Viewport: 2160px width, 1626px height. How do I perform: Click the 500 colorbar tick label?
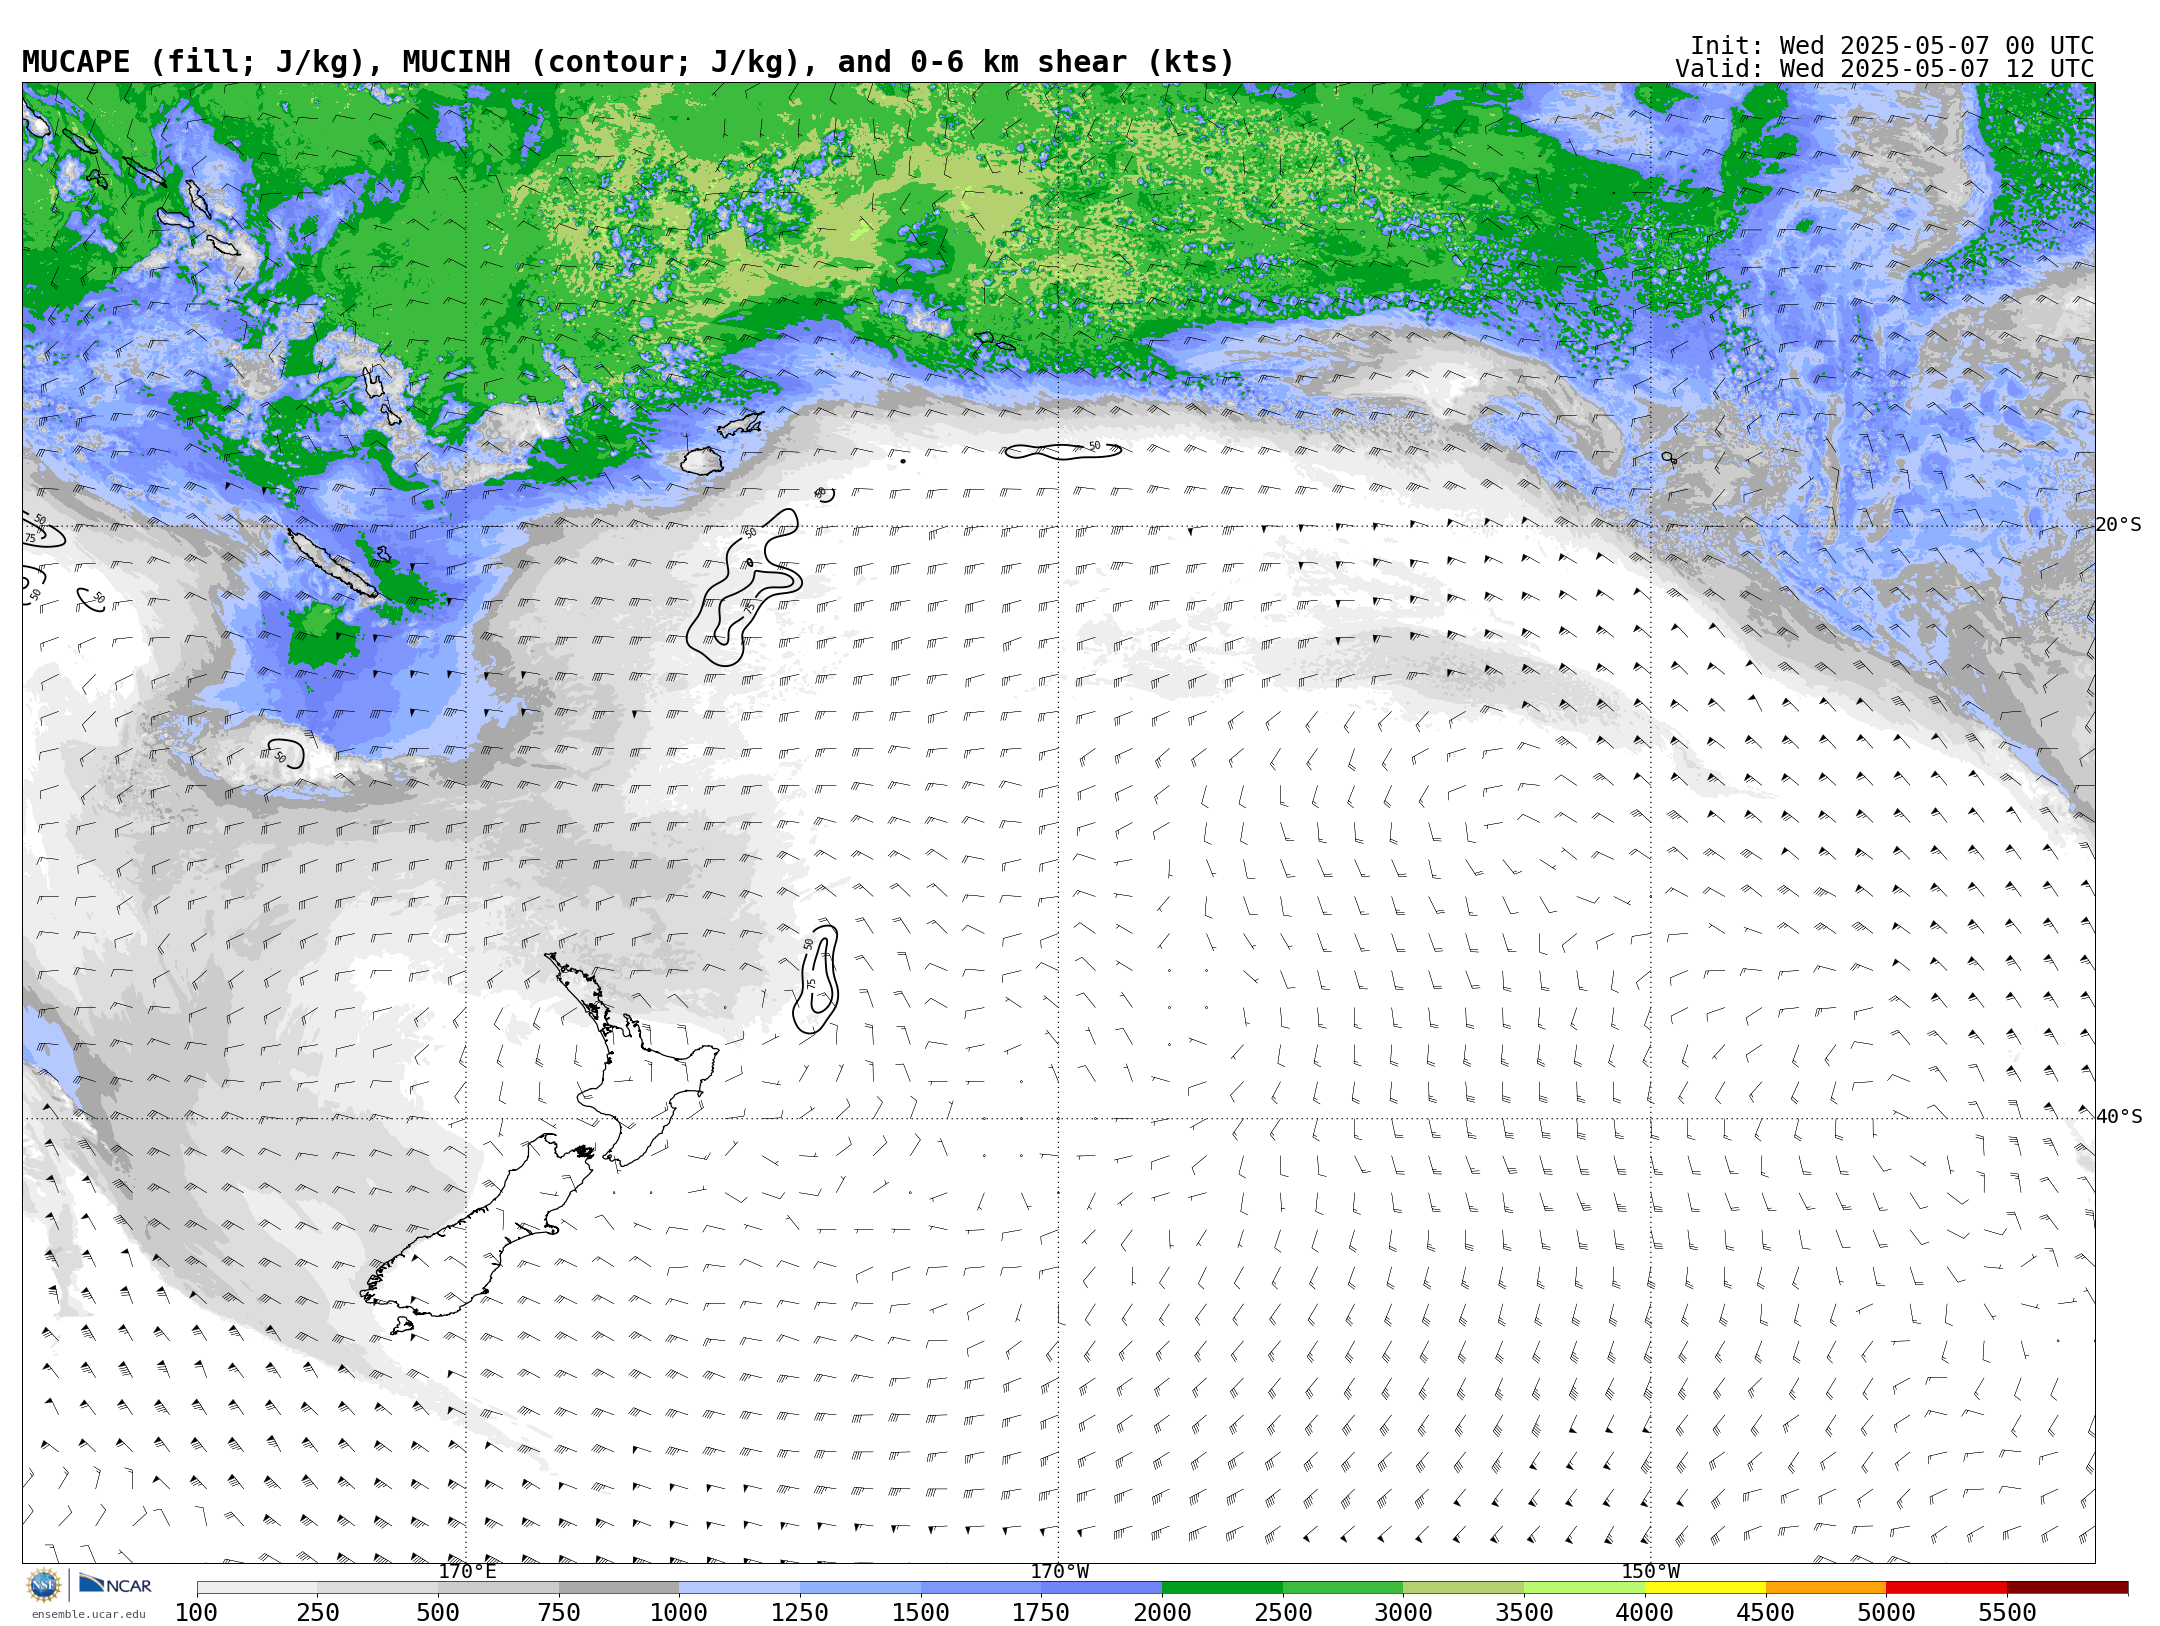[x=438, y=1613]
